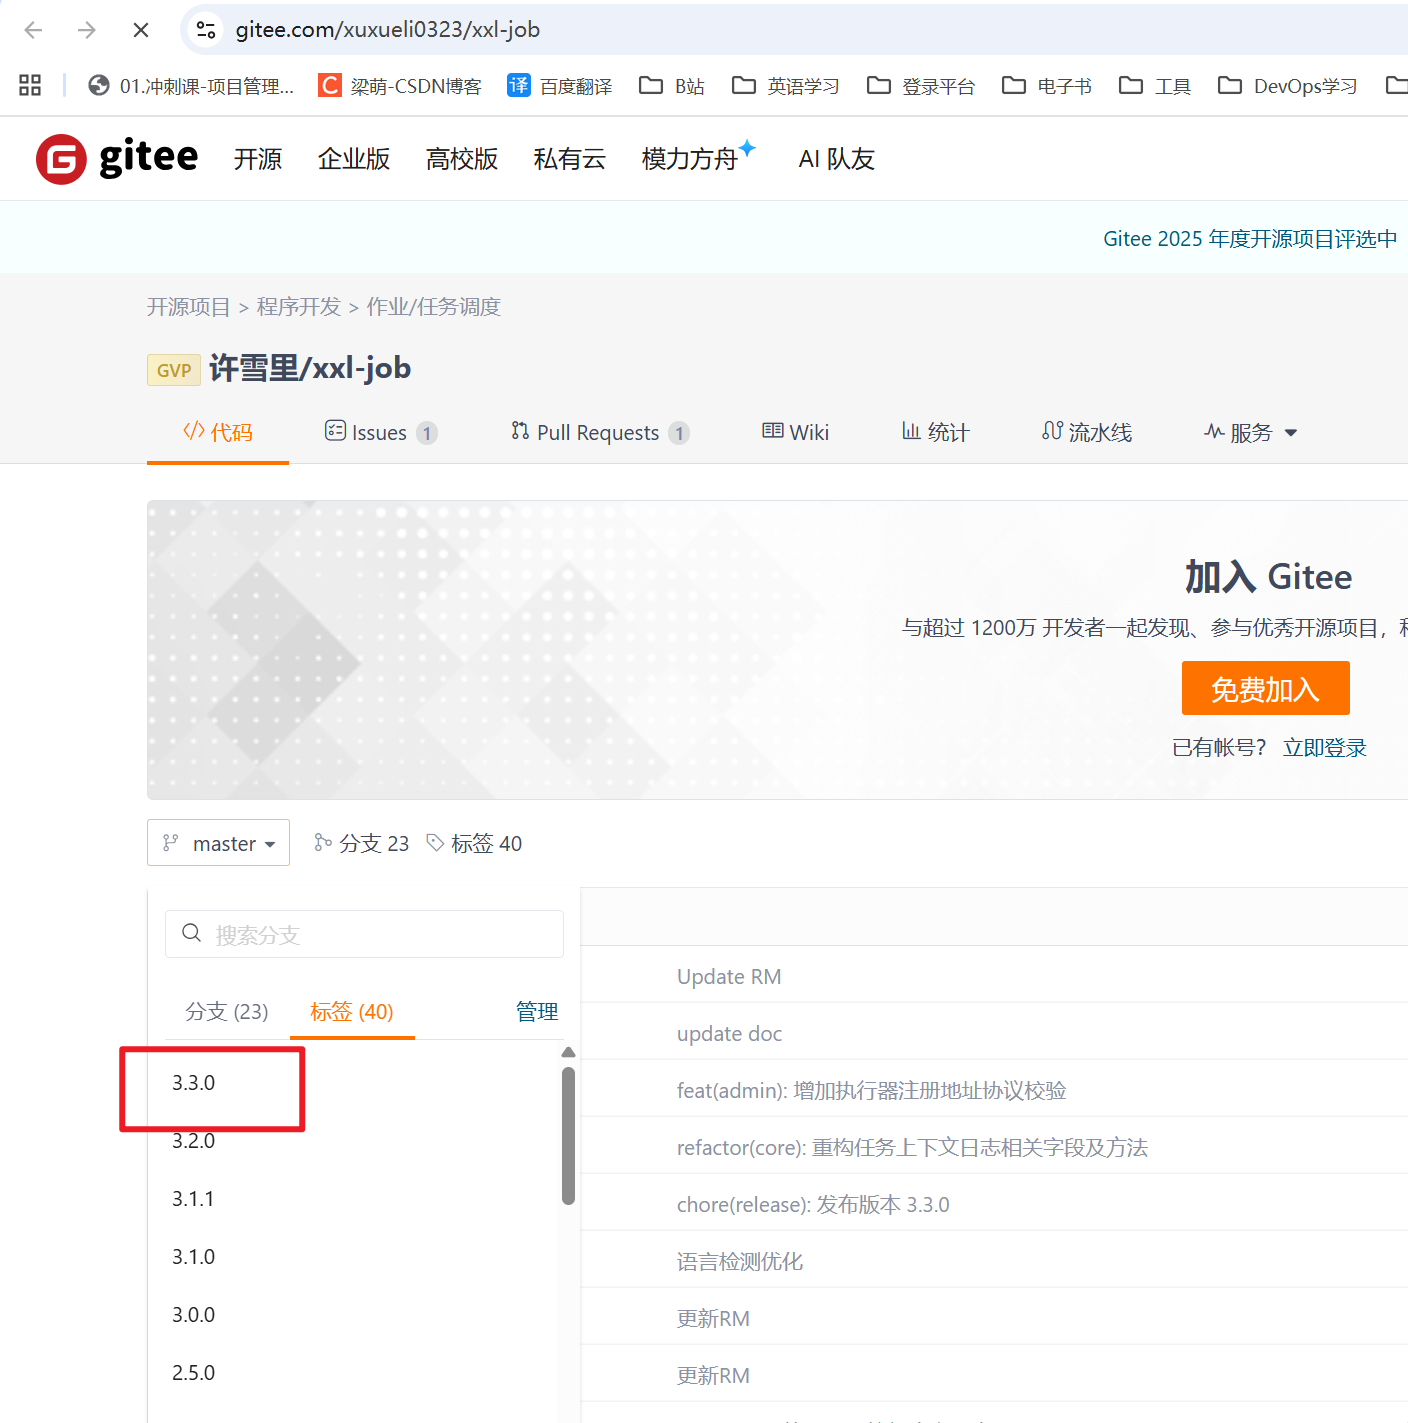The image size is (1408, 1423).
Task: Focus the 搜索分支 search field
Action: (x=364, y=934)
